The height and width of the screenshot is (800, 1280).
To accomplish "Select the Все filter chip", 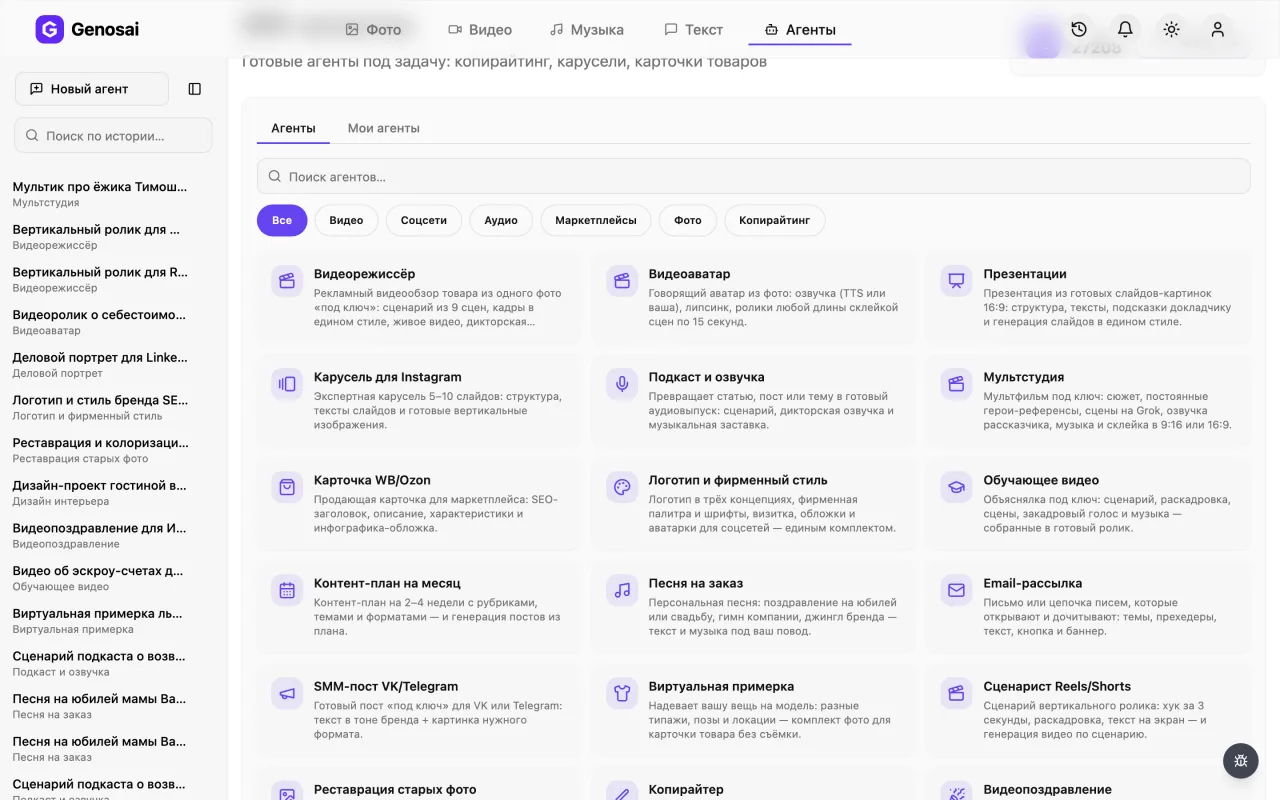I will [x=282, y=220].
